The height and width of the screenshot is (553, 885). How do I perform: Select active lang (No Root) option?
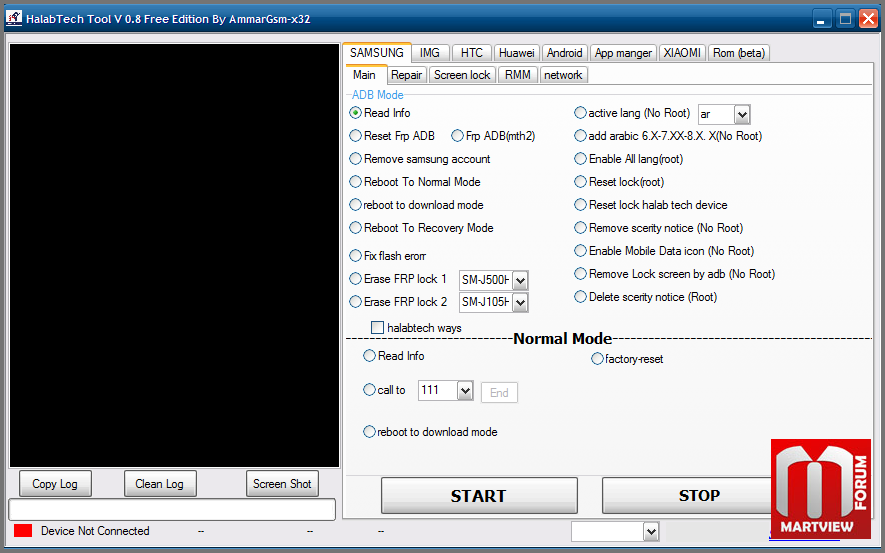click(x=580, y=113)
